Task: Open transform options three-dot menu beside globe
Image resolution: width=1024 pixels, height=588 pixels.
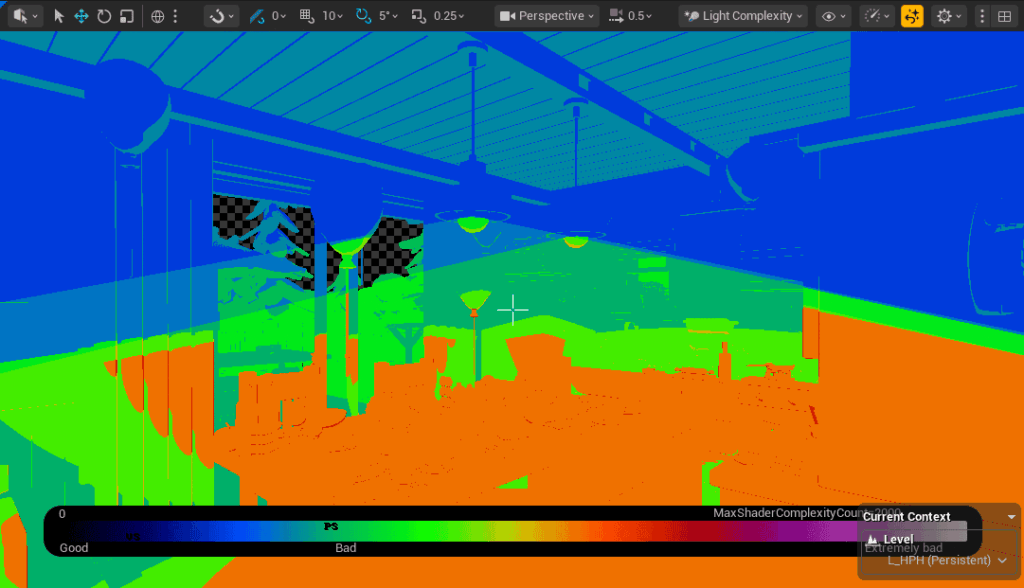Action: (177, 16)
